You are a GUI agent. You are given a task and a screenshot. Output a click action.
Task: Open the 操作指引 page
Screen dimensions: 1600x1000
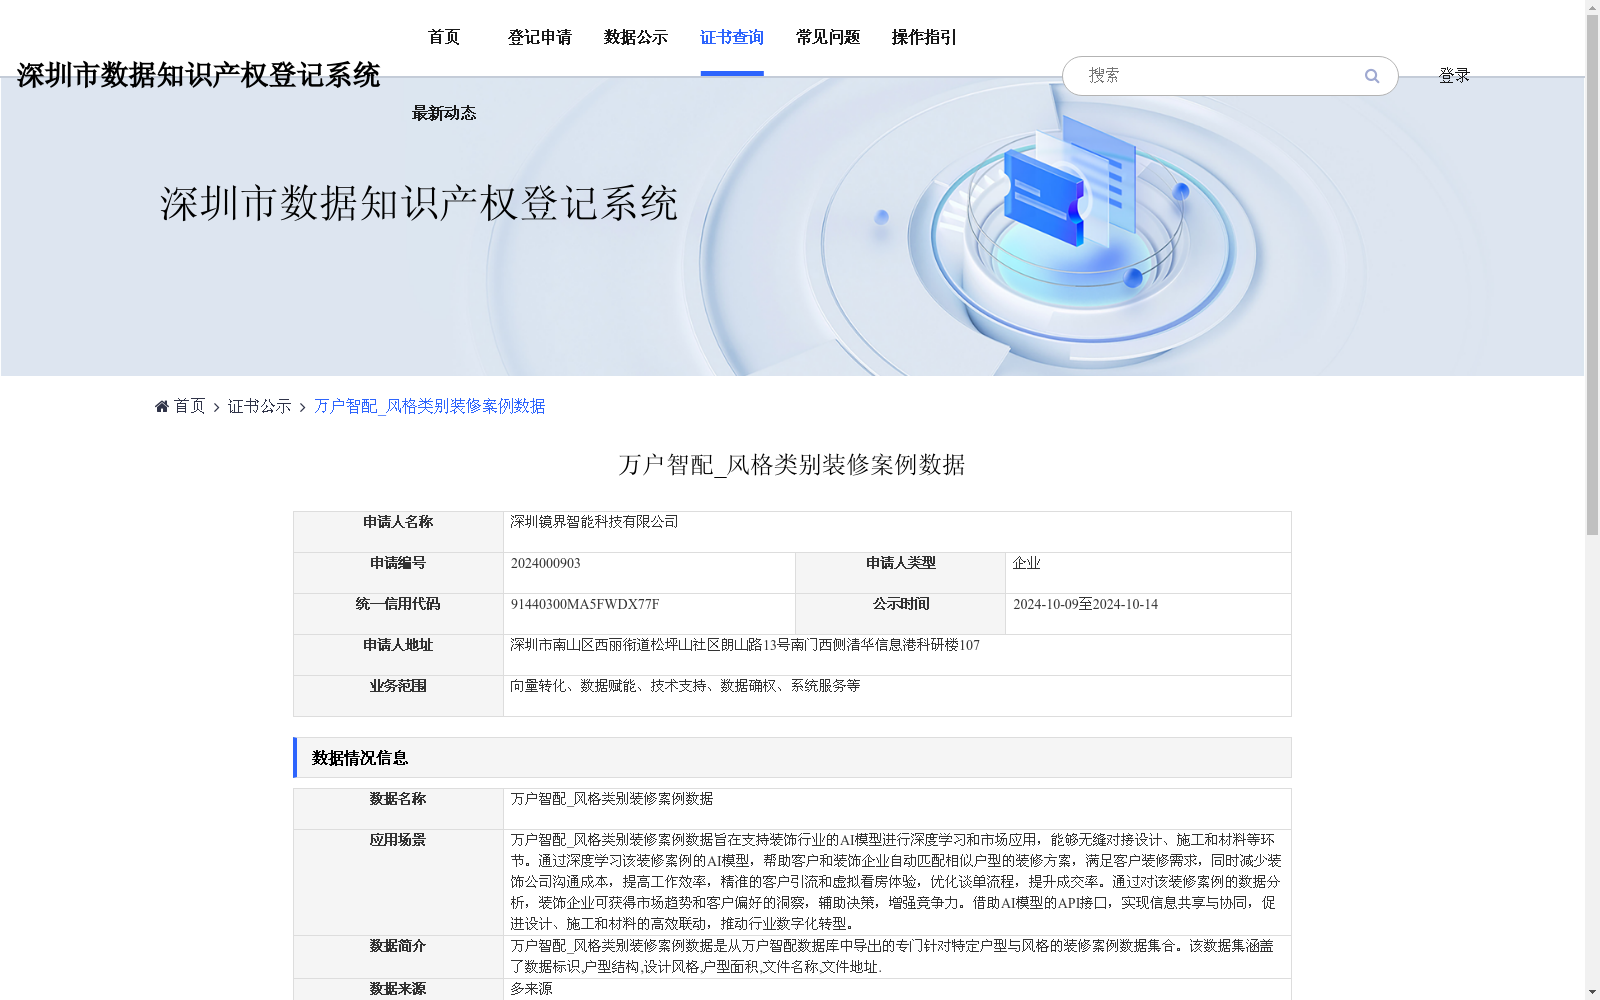tap(923, 37)
